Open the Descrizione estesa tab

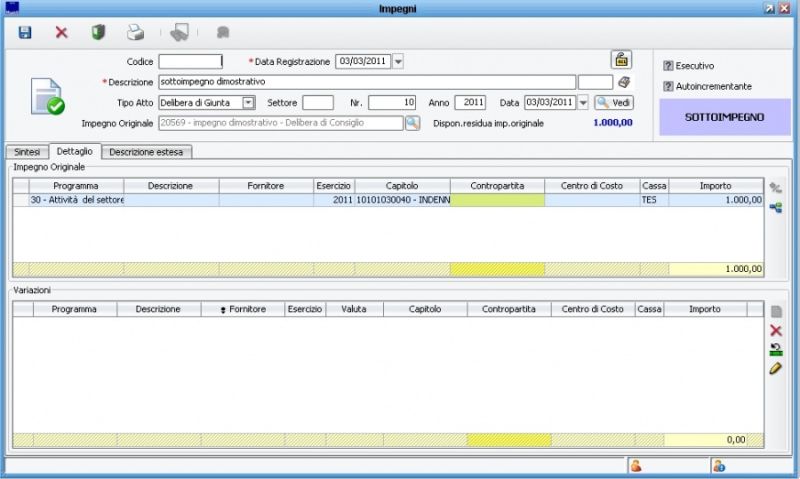tap(147, 152)
